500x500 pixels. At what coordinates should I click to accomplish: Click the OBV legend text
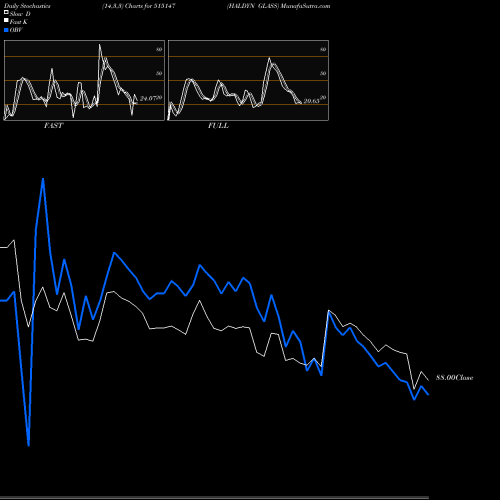tap(16, 30)
